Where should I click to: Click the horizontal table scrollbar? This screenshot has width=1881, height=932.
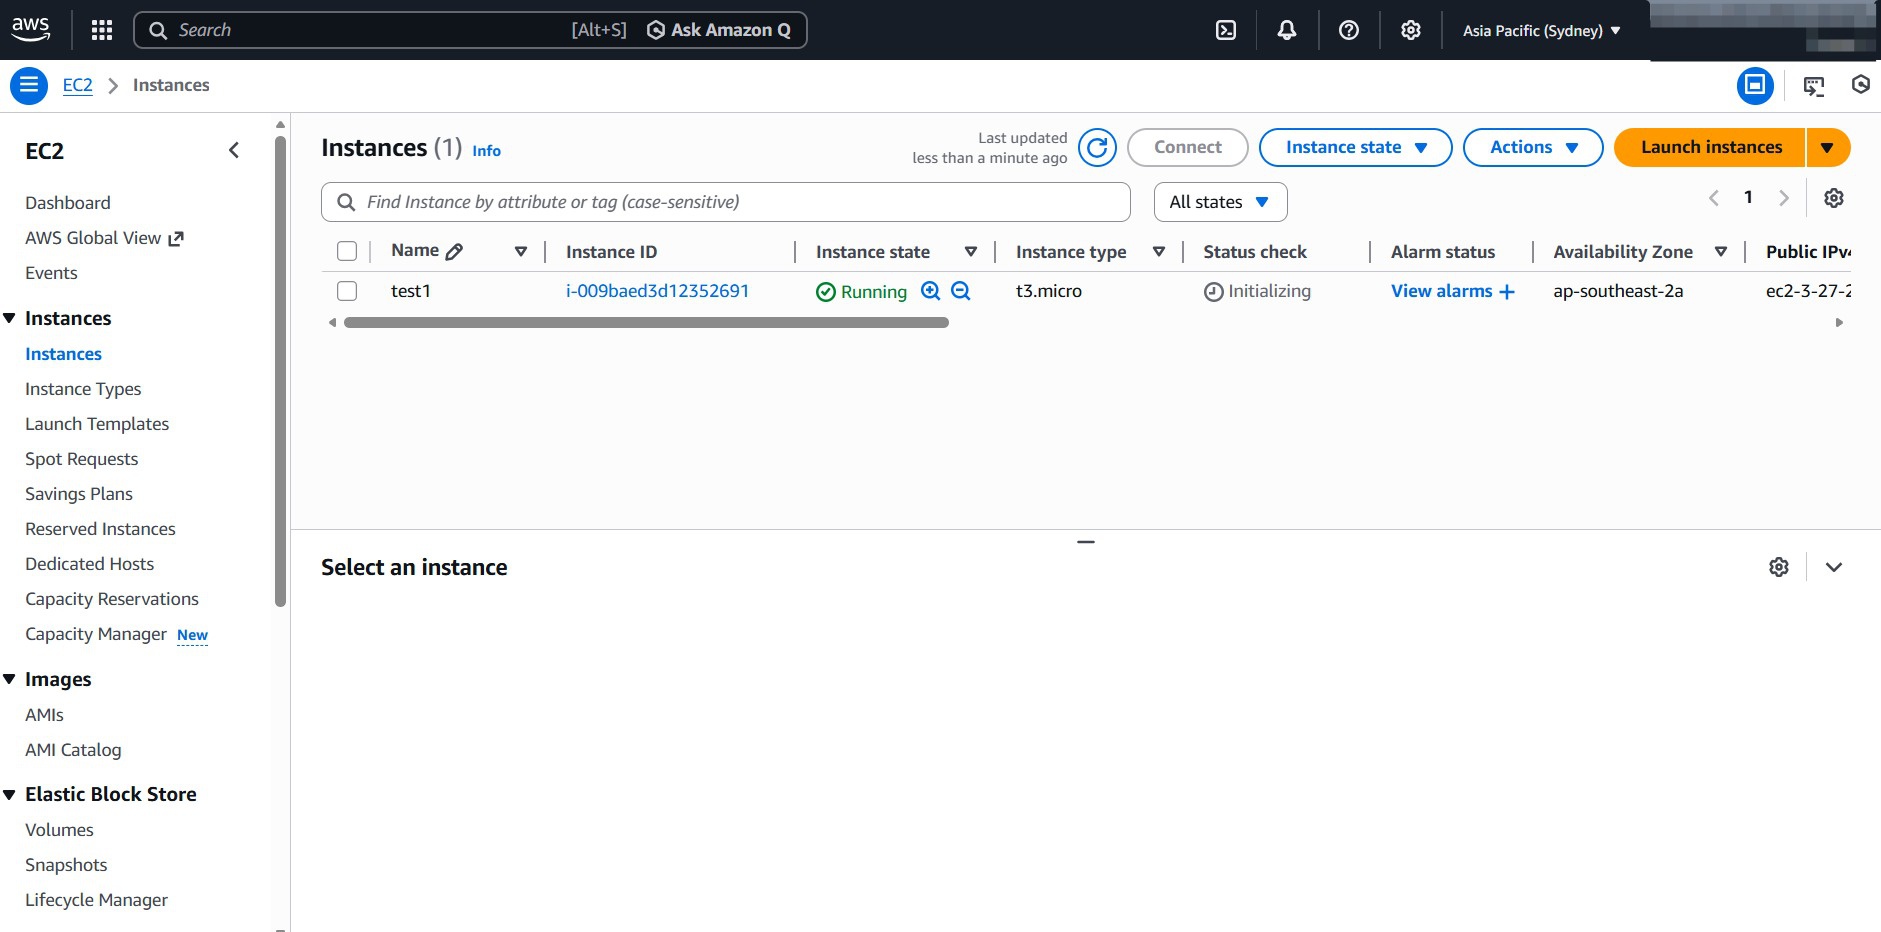[x=646, y=323]
